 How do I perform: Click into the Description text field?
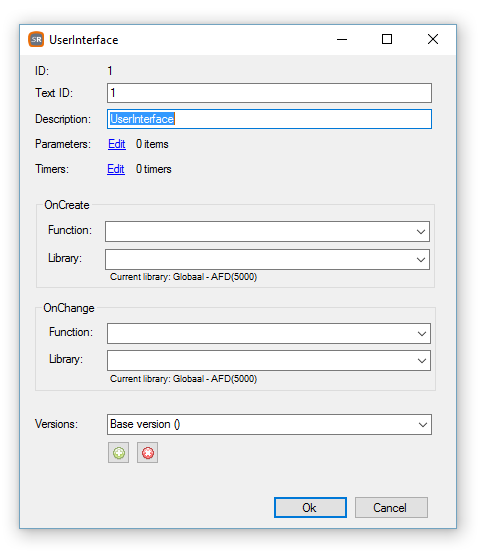269,119
